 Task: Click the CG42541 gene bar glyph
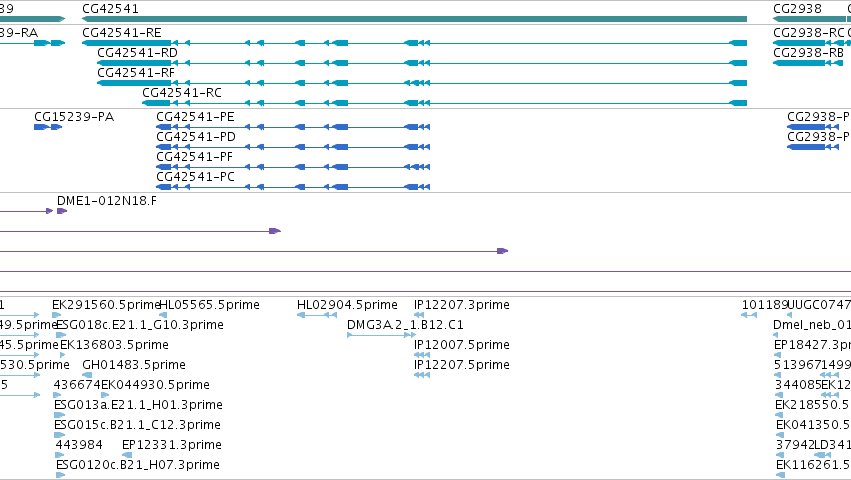pos(414,19)
